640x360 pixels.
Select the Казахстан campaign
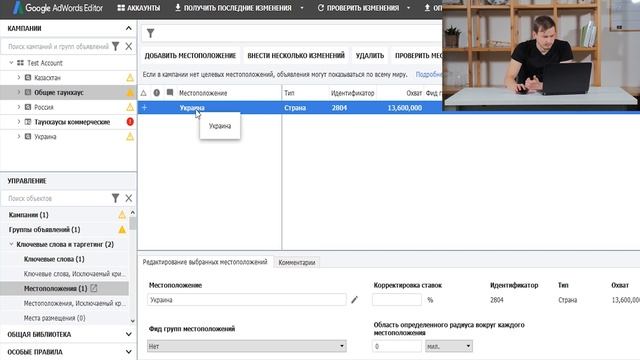coord(47,78)
